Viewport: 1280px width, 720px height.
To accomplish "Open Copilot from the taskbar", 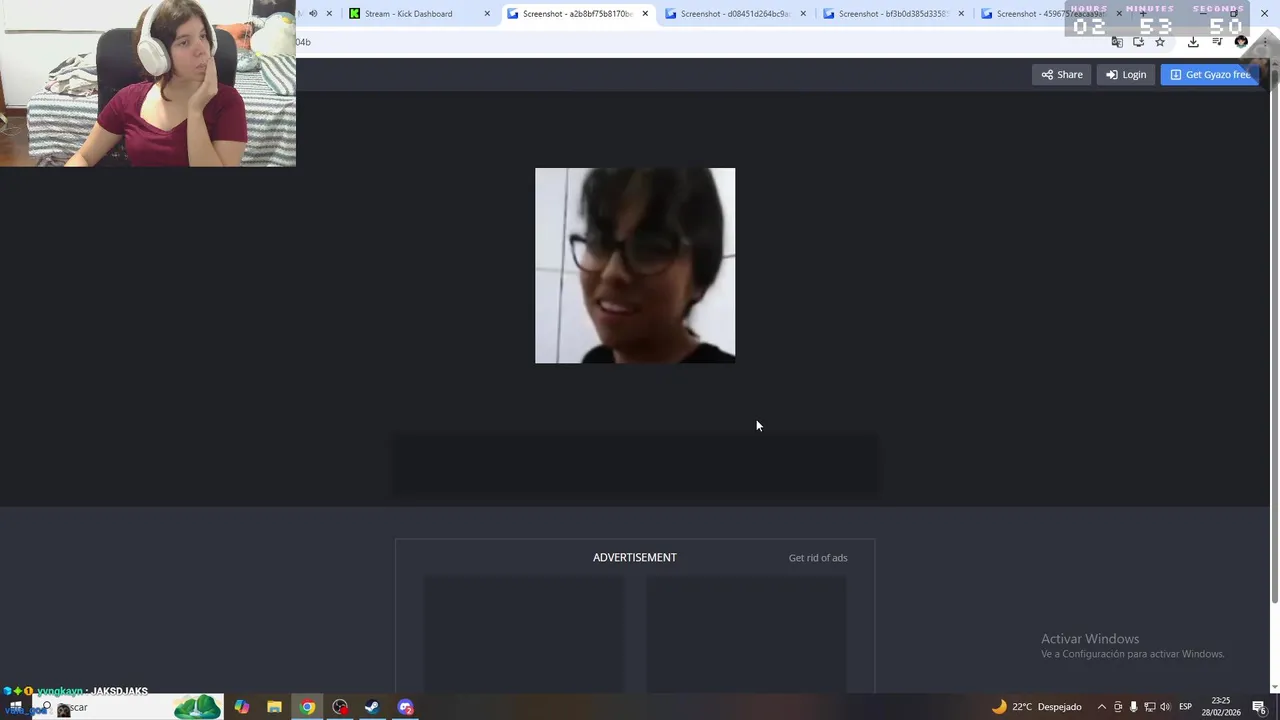I will coord(242,707).
